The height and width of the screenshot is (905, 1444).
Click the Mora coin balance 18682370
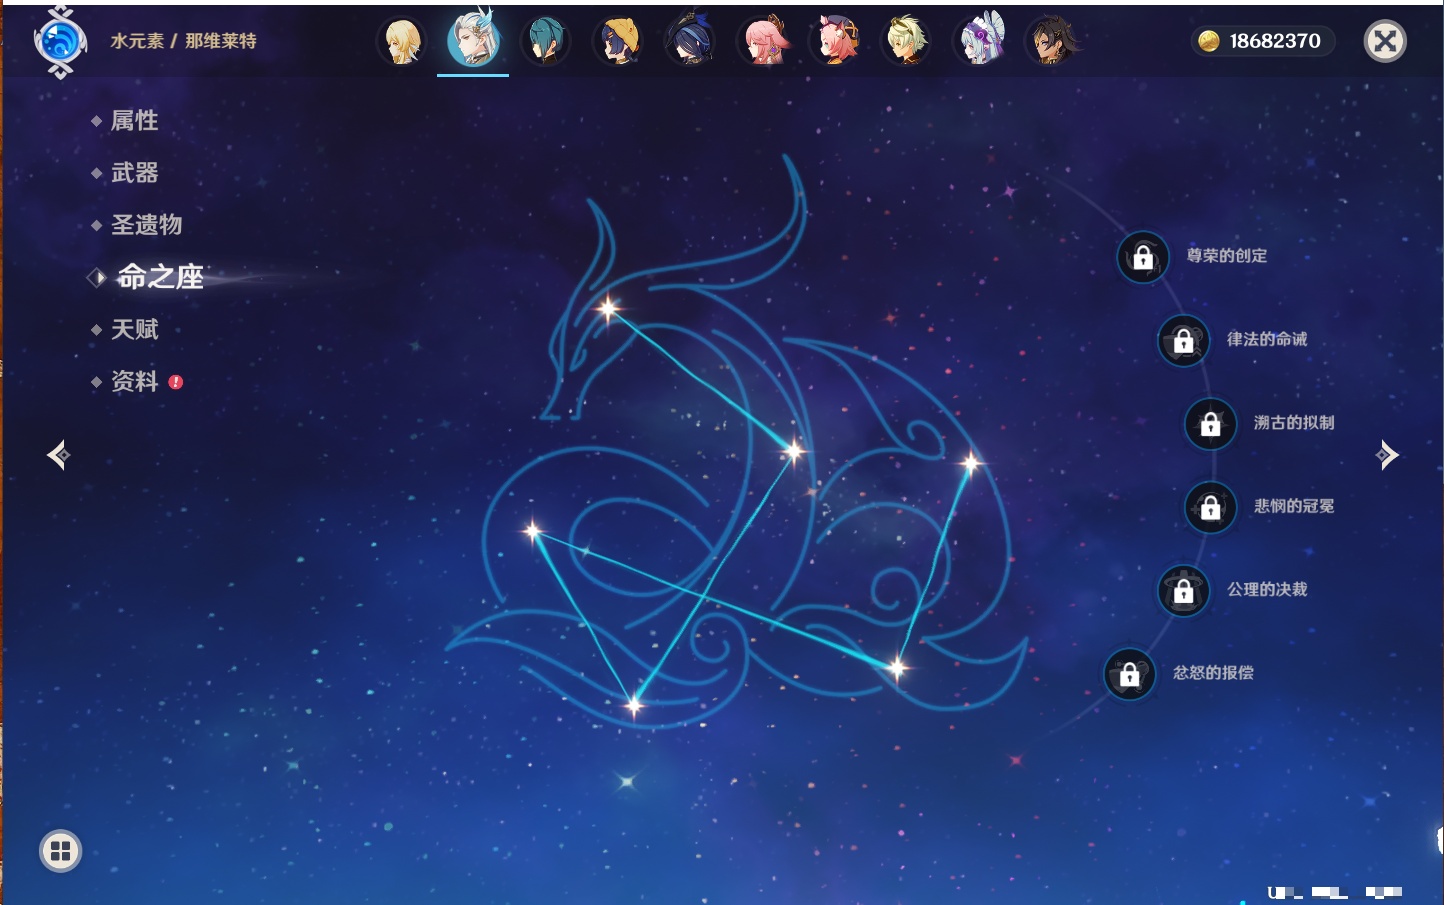tap(1263, 41)
